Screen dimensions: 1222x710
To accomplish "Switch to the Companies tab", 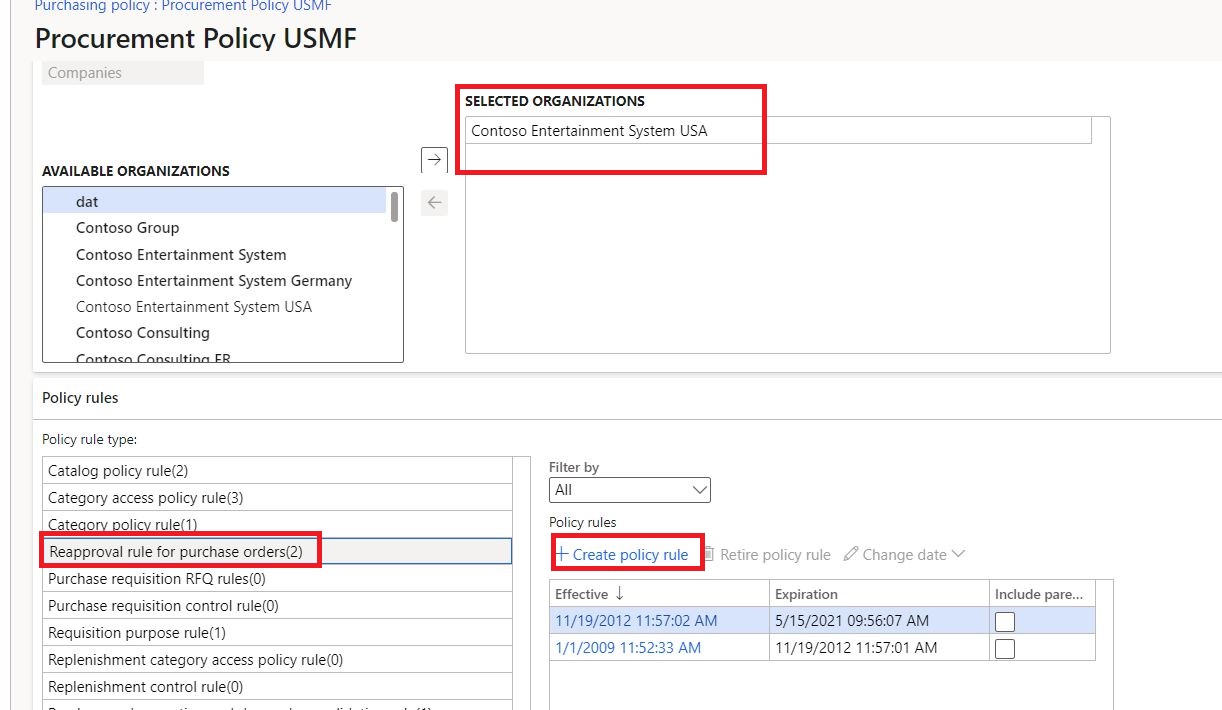I will click(84, 72).
